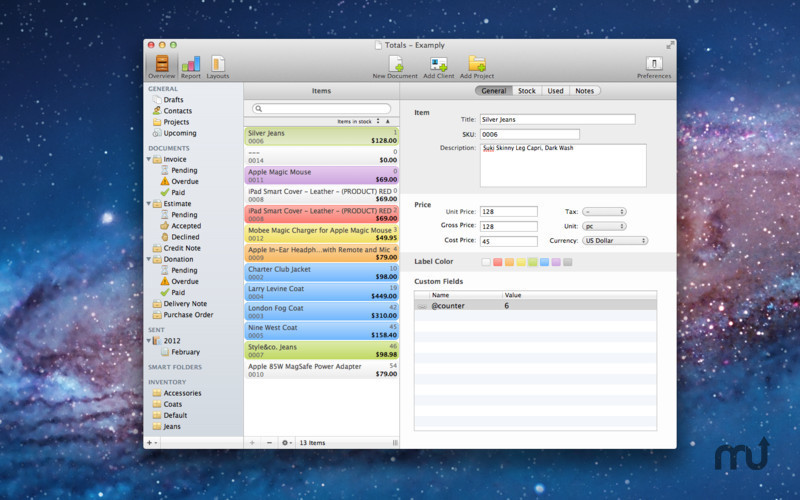Click the Add Project folder icon
Screen dimensions: 800x500
477,67
